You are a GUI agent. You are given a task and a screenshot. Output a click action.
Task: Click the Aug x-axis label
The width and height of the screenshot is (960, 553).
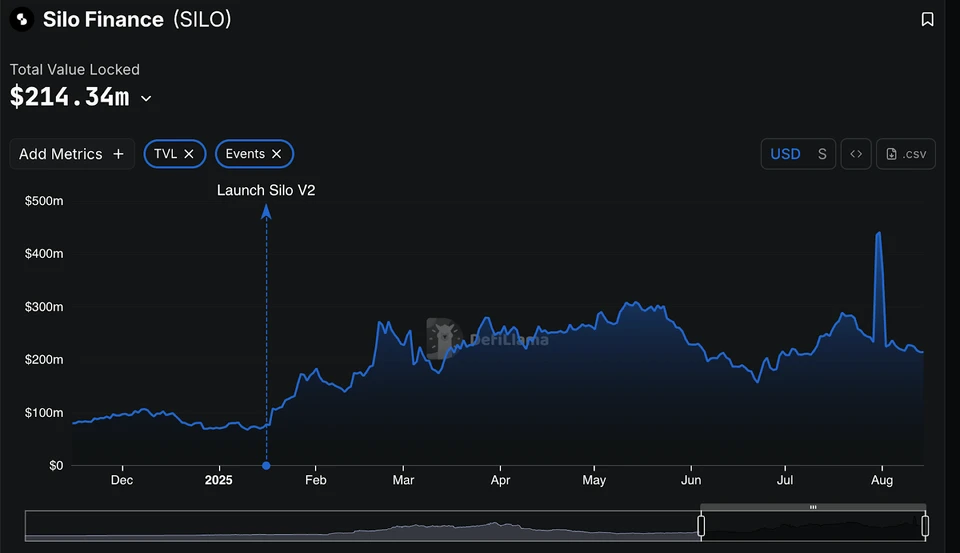[882, 480]
